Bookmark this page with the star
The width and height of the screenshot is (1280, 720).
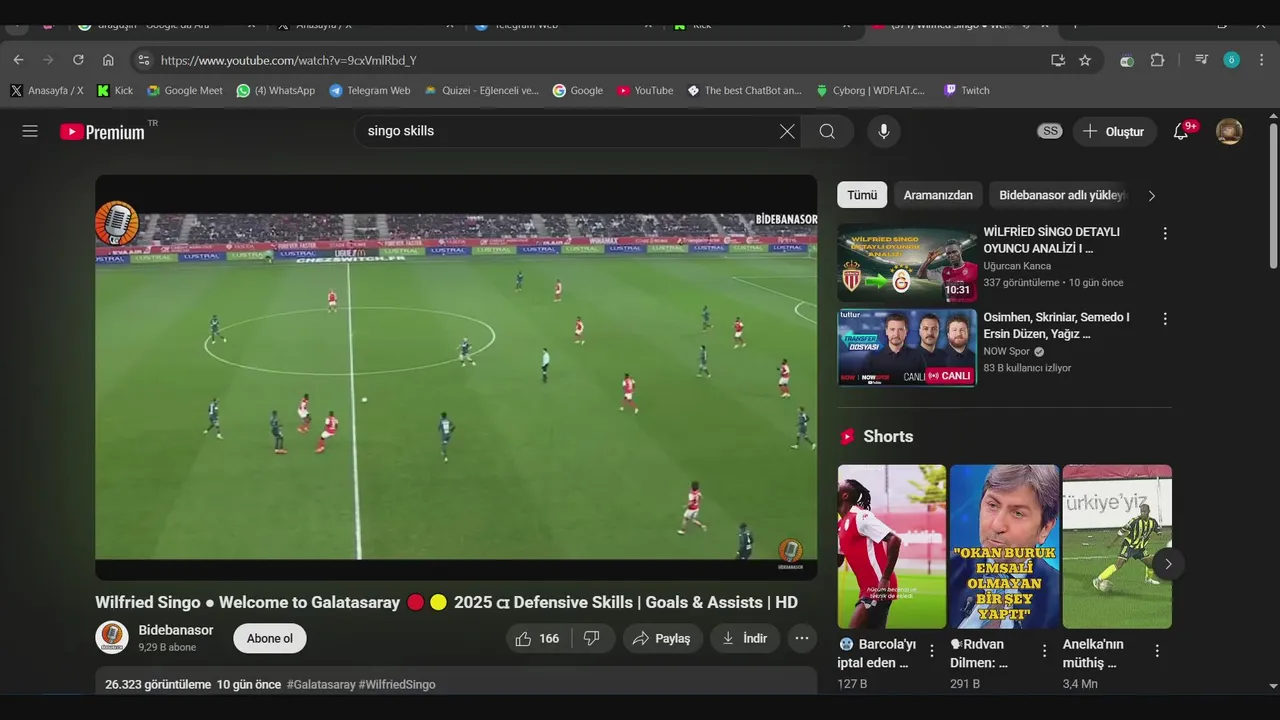click(1085, 60)
